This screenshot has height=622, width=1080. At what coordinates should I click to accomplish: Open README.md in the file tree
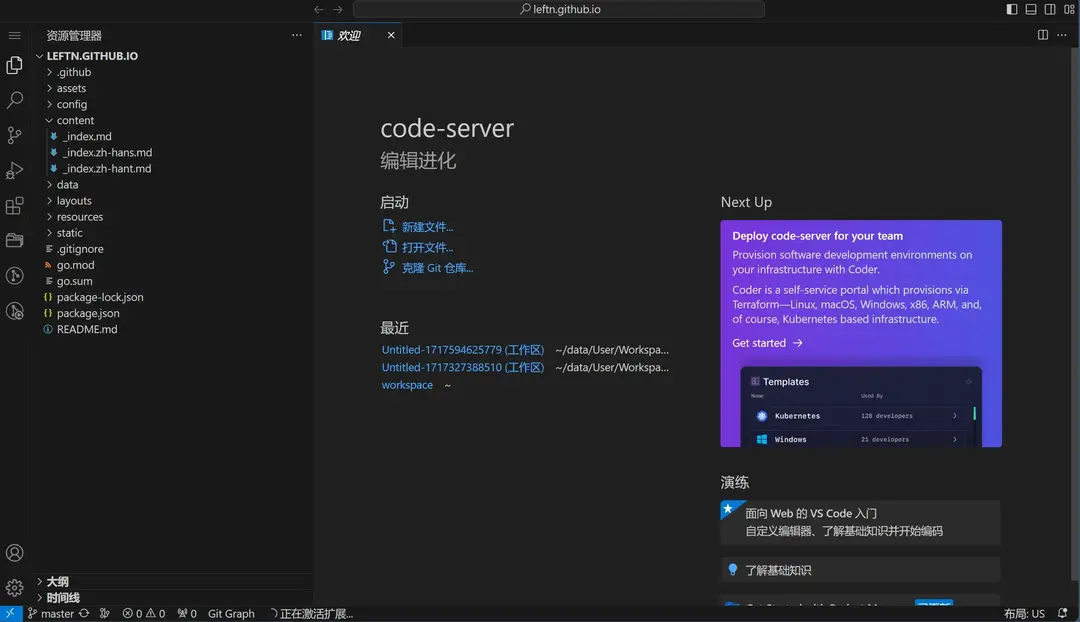(87, 329)
